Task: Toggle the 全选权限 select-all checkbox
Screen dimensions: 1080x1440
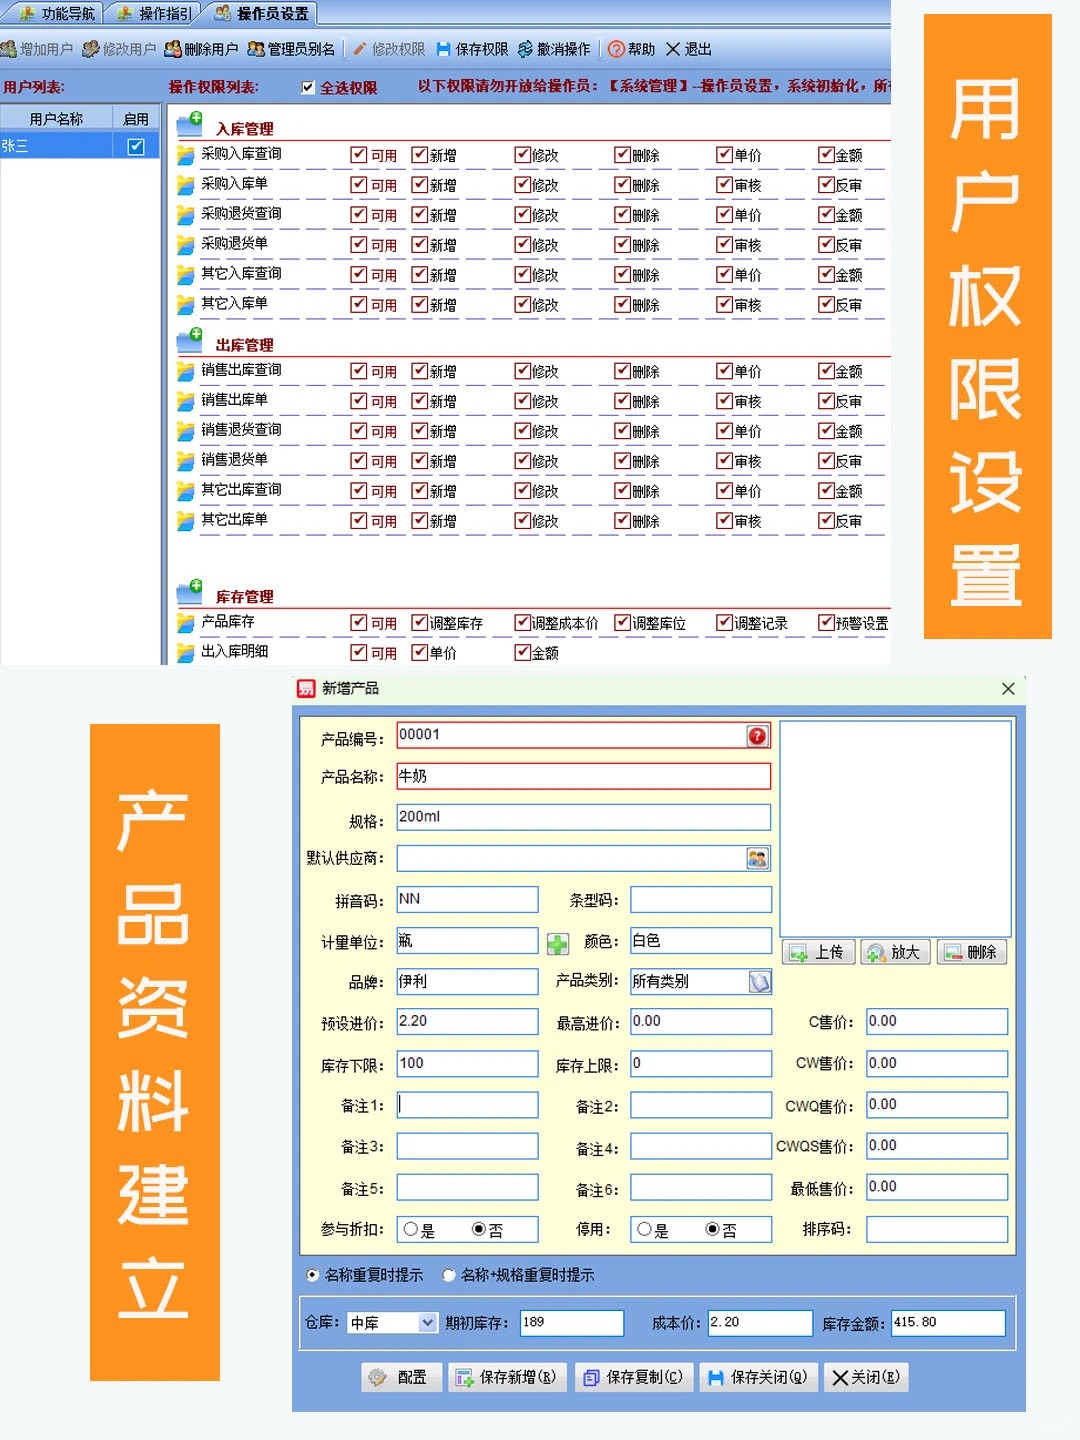Action: click(x=308, y=88)
